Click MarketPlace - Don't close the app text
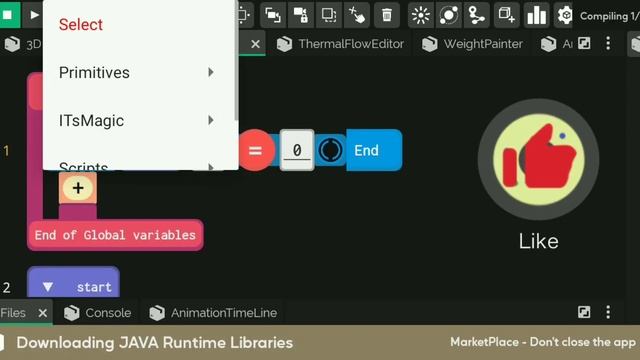 [x=543, y=342]
